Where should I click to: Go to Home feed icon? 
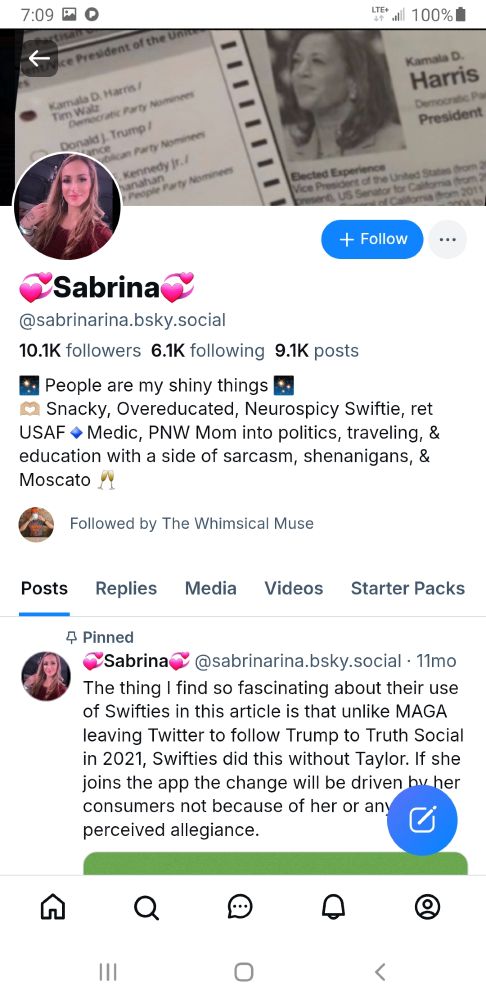pyautogui.click(x=53, y=906)
